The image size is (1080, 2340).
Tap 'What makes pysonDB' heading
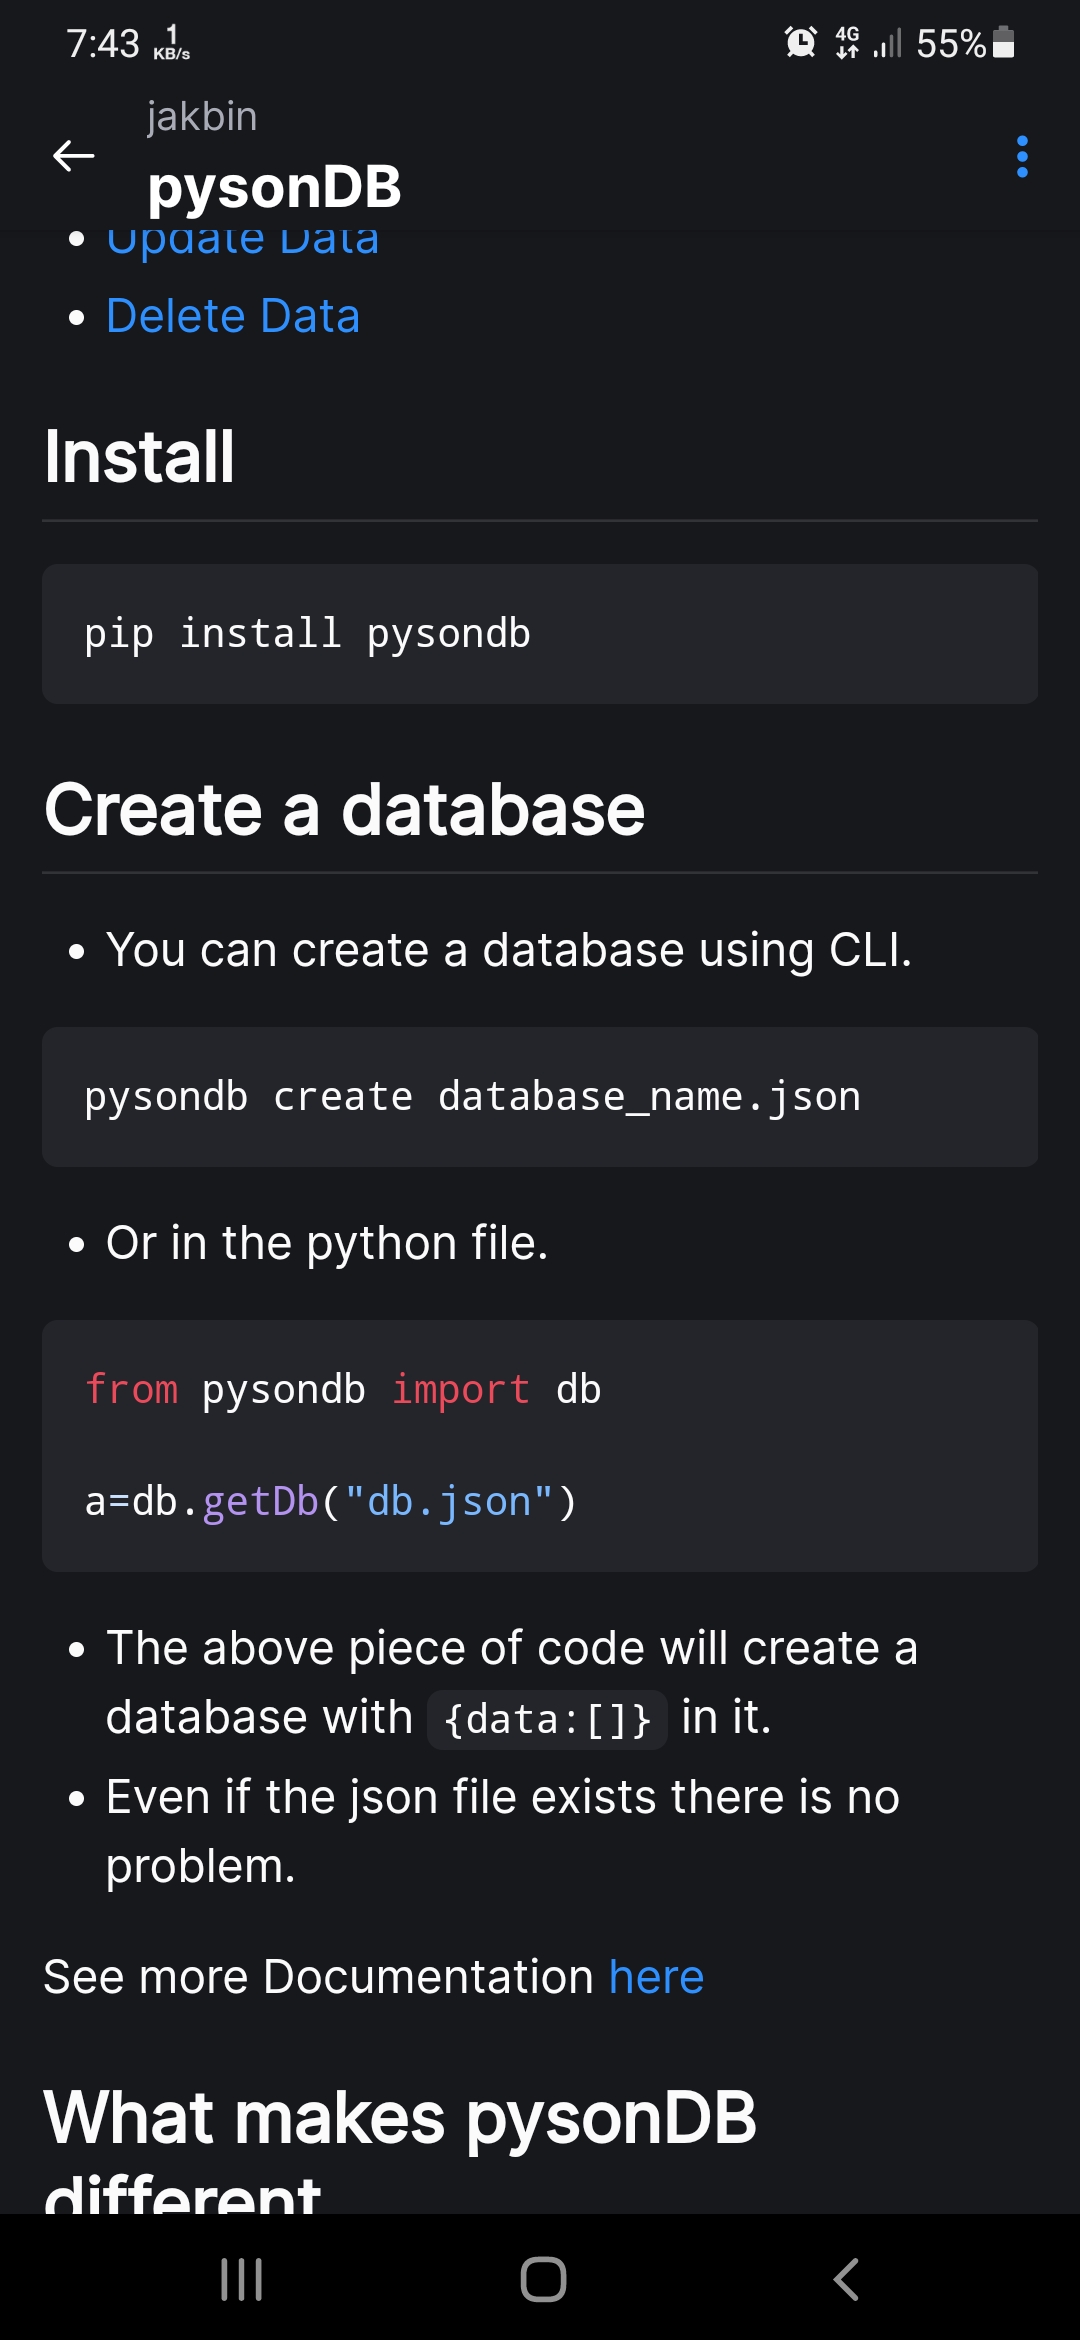tap(400, 2117)
